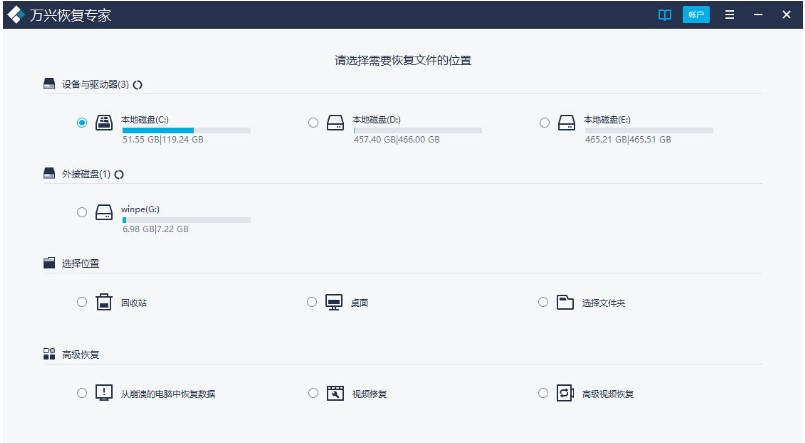The width and height of the screenshot is (805, 443).
Task: Choose the 桌面 radio button
Action: pos(312,302)
